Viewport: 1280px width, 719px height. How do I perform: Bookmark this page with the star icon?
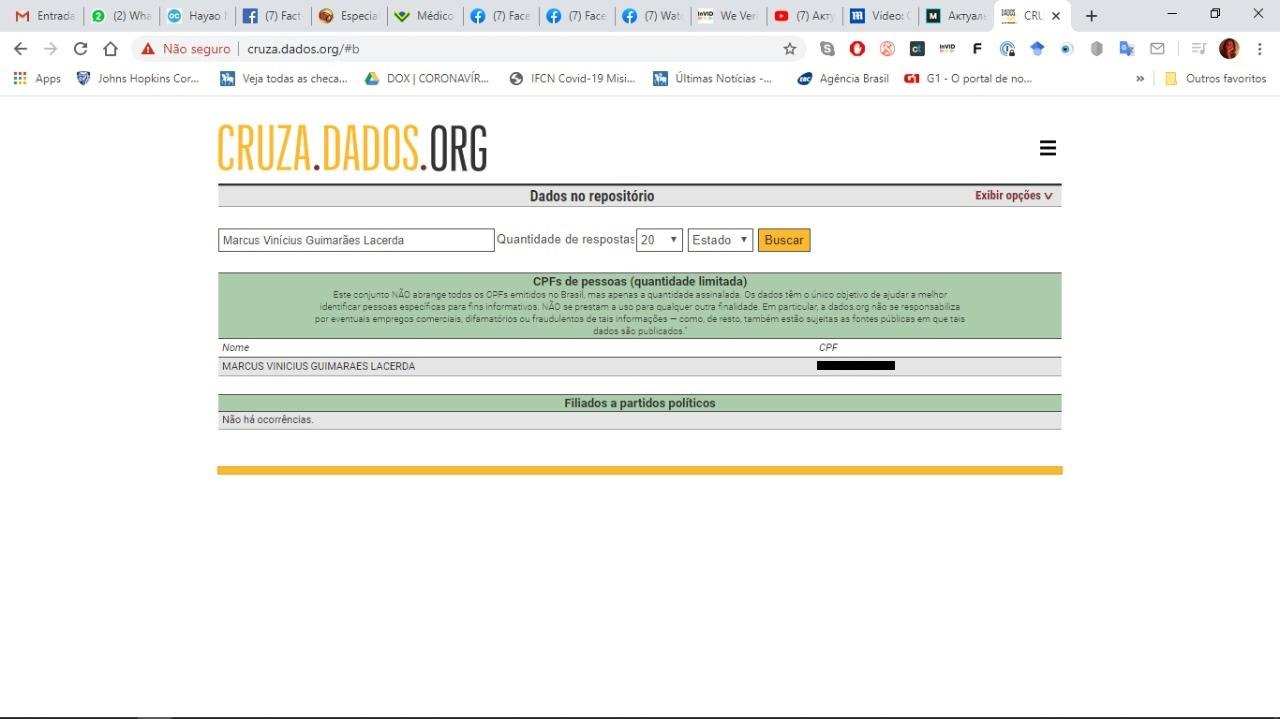789,48
